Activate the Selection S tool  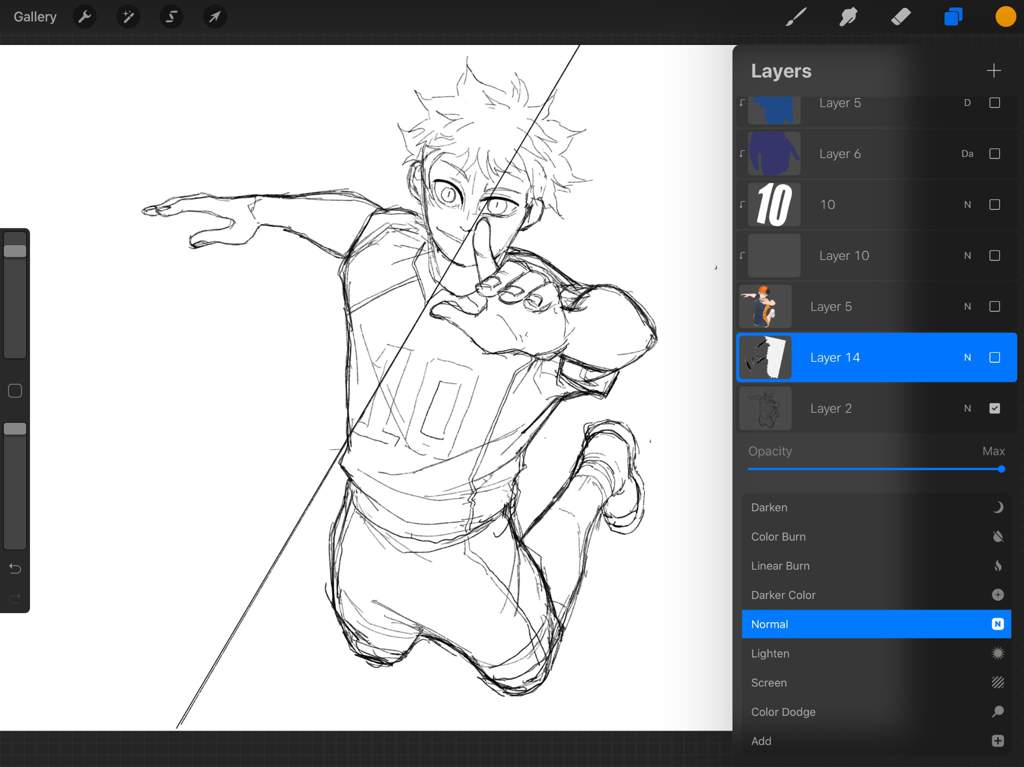(x=171, y=17)
